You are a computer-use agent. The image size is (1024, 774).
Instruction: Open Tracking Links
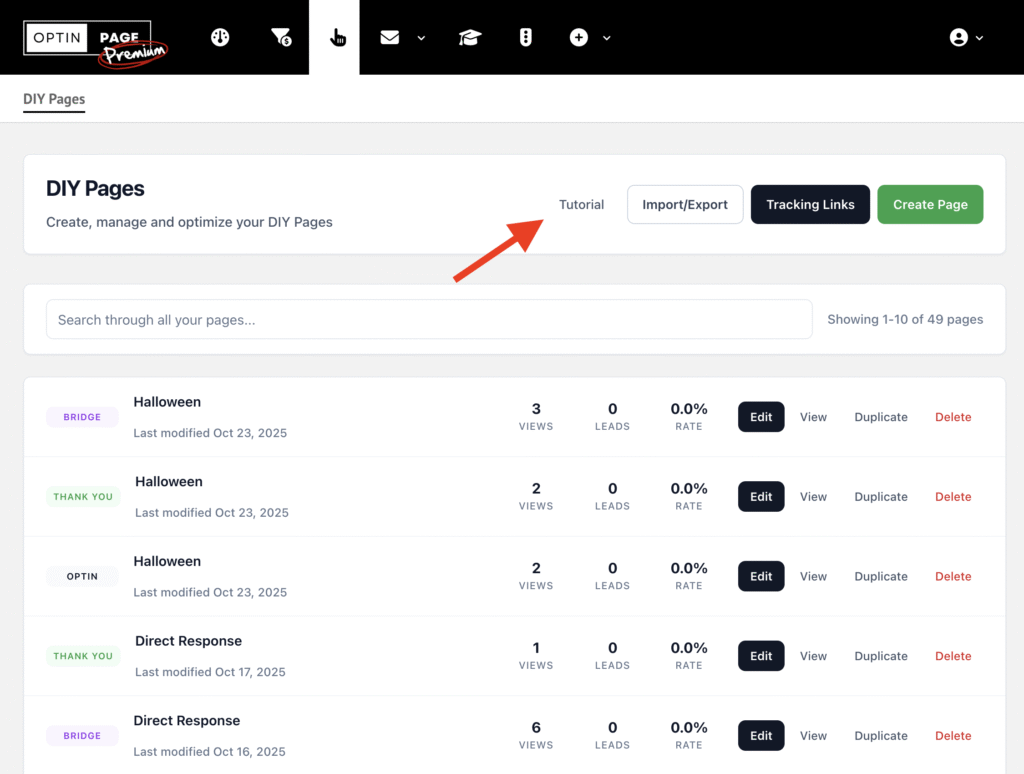tap(810, 204)
